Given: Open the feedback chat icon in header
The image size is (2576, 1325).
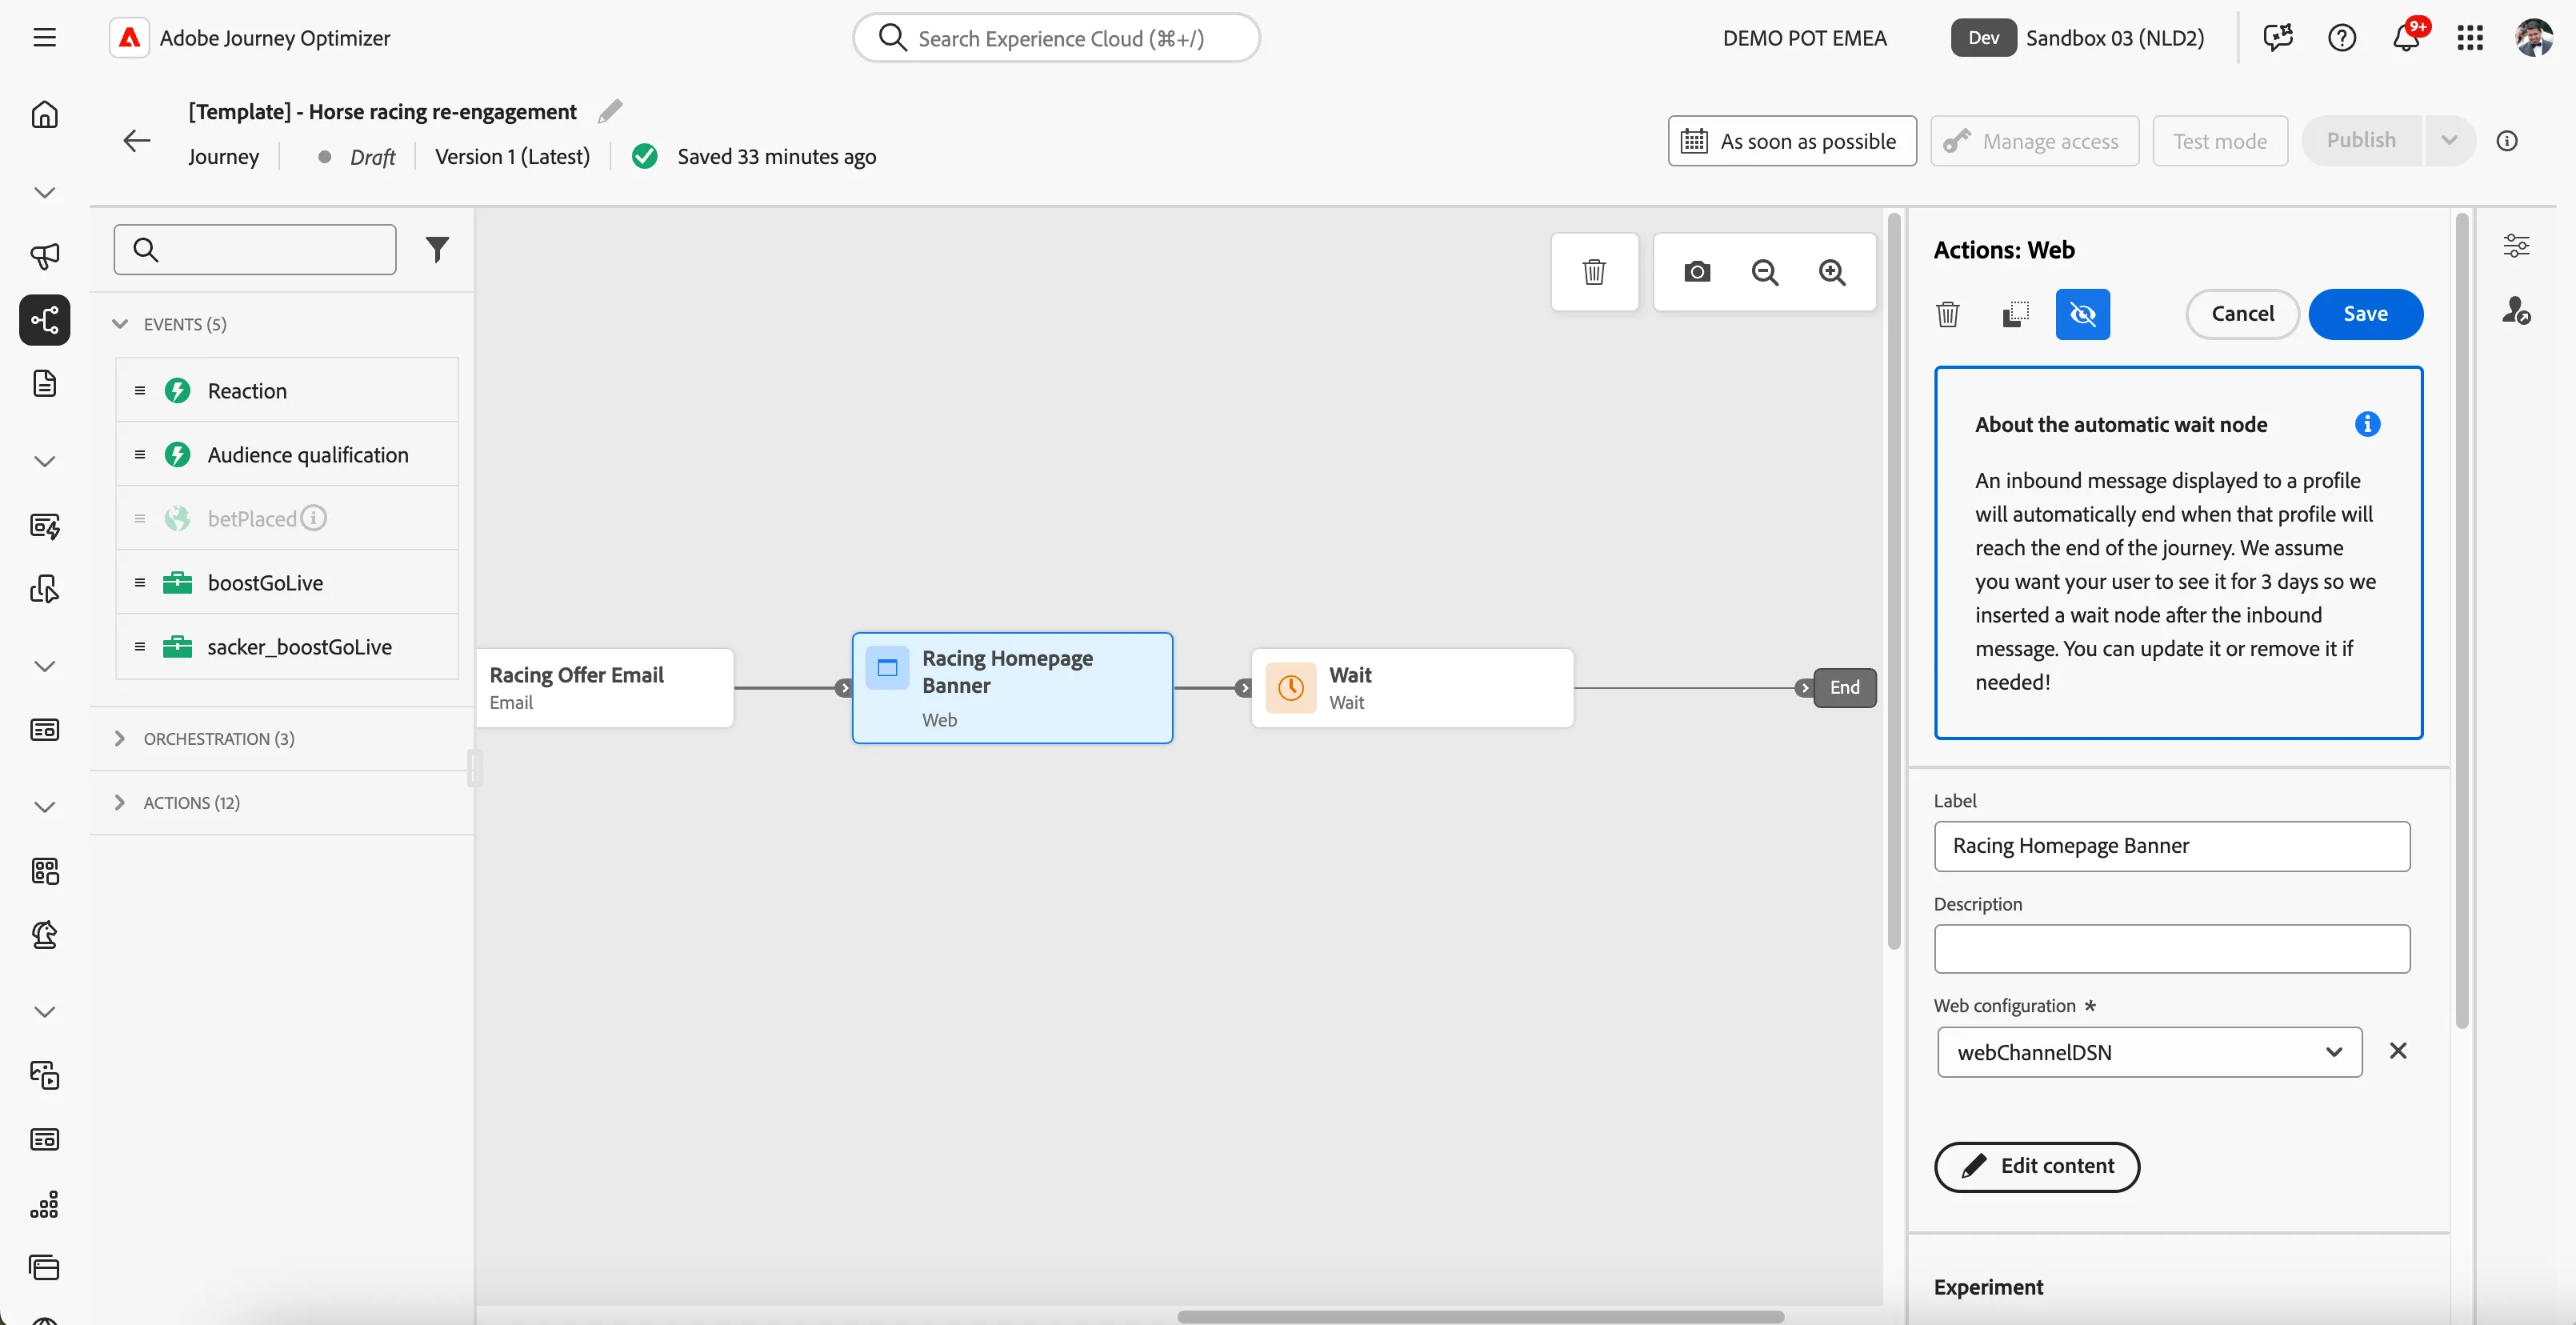Looking at the screenshot, I should [x=2277, y=38].
